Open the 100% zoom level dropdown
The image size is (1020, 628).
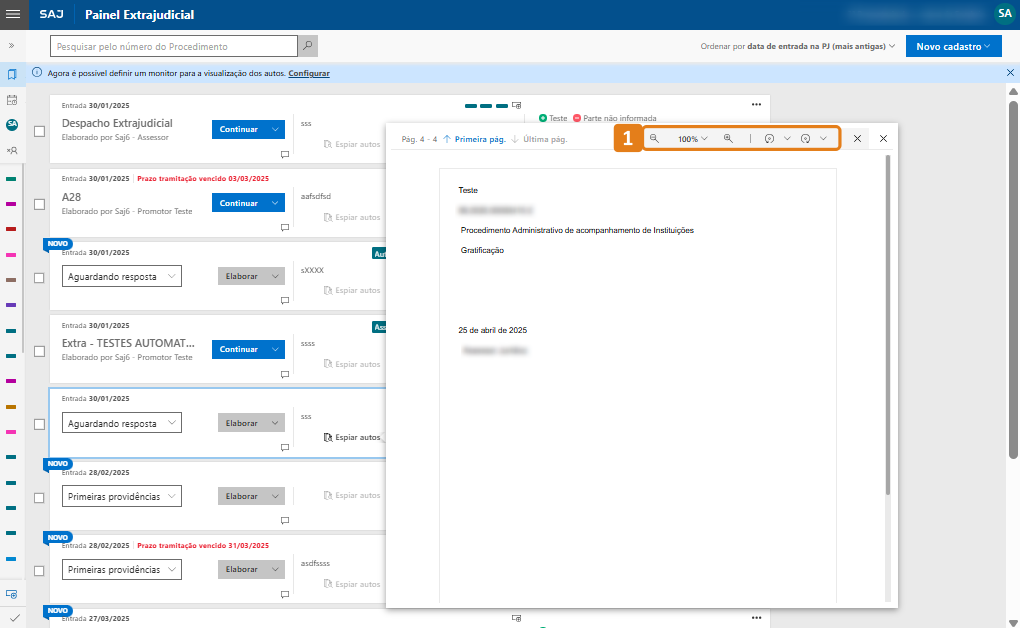[x=692, y=139]
